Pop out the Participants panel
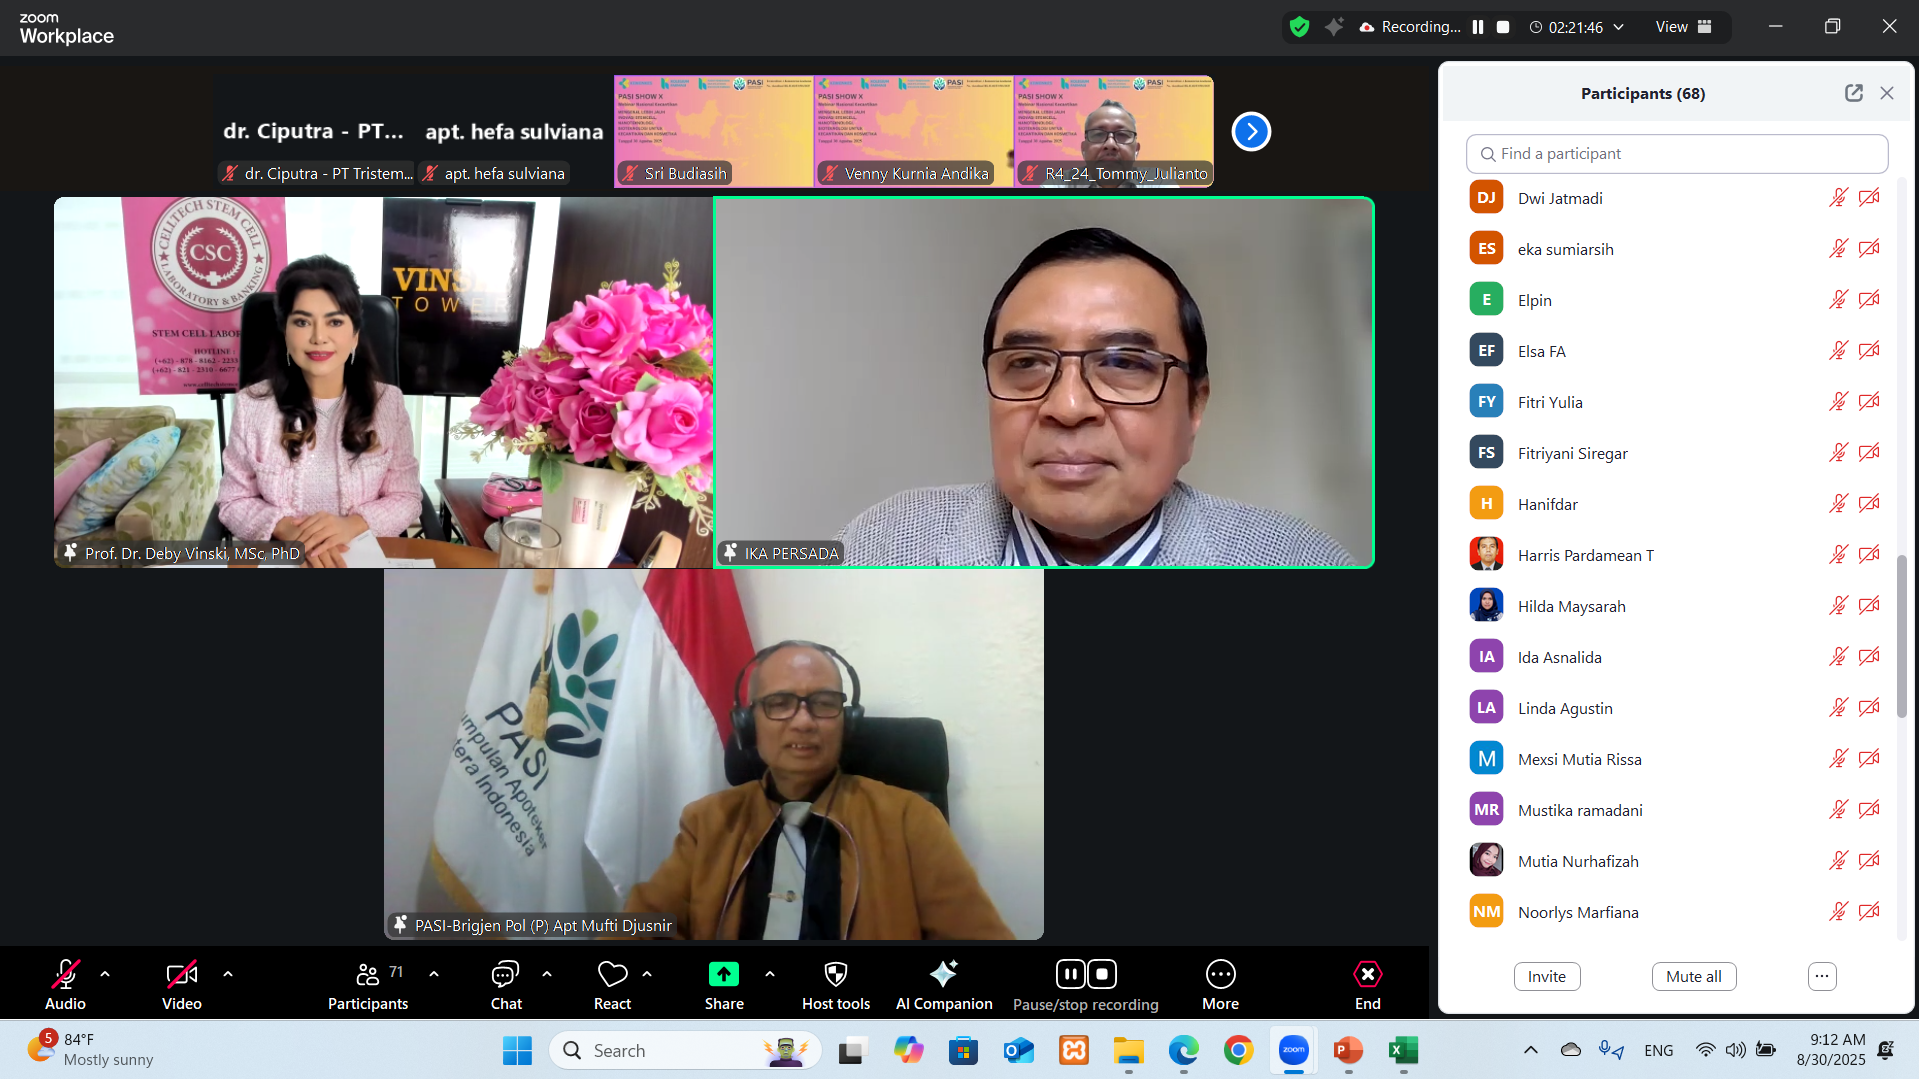The height and width of the screenshot is (1079, 1919). coord(1853,93)
